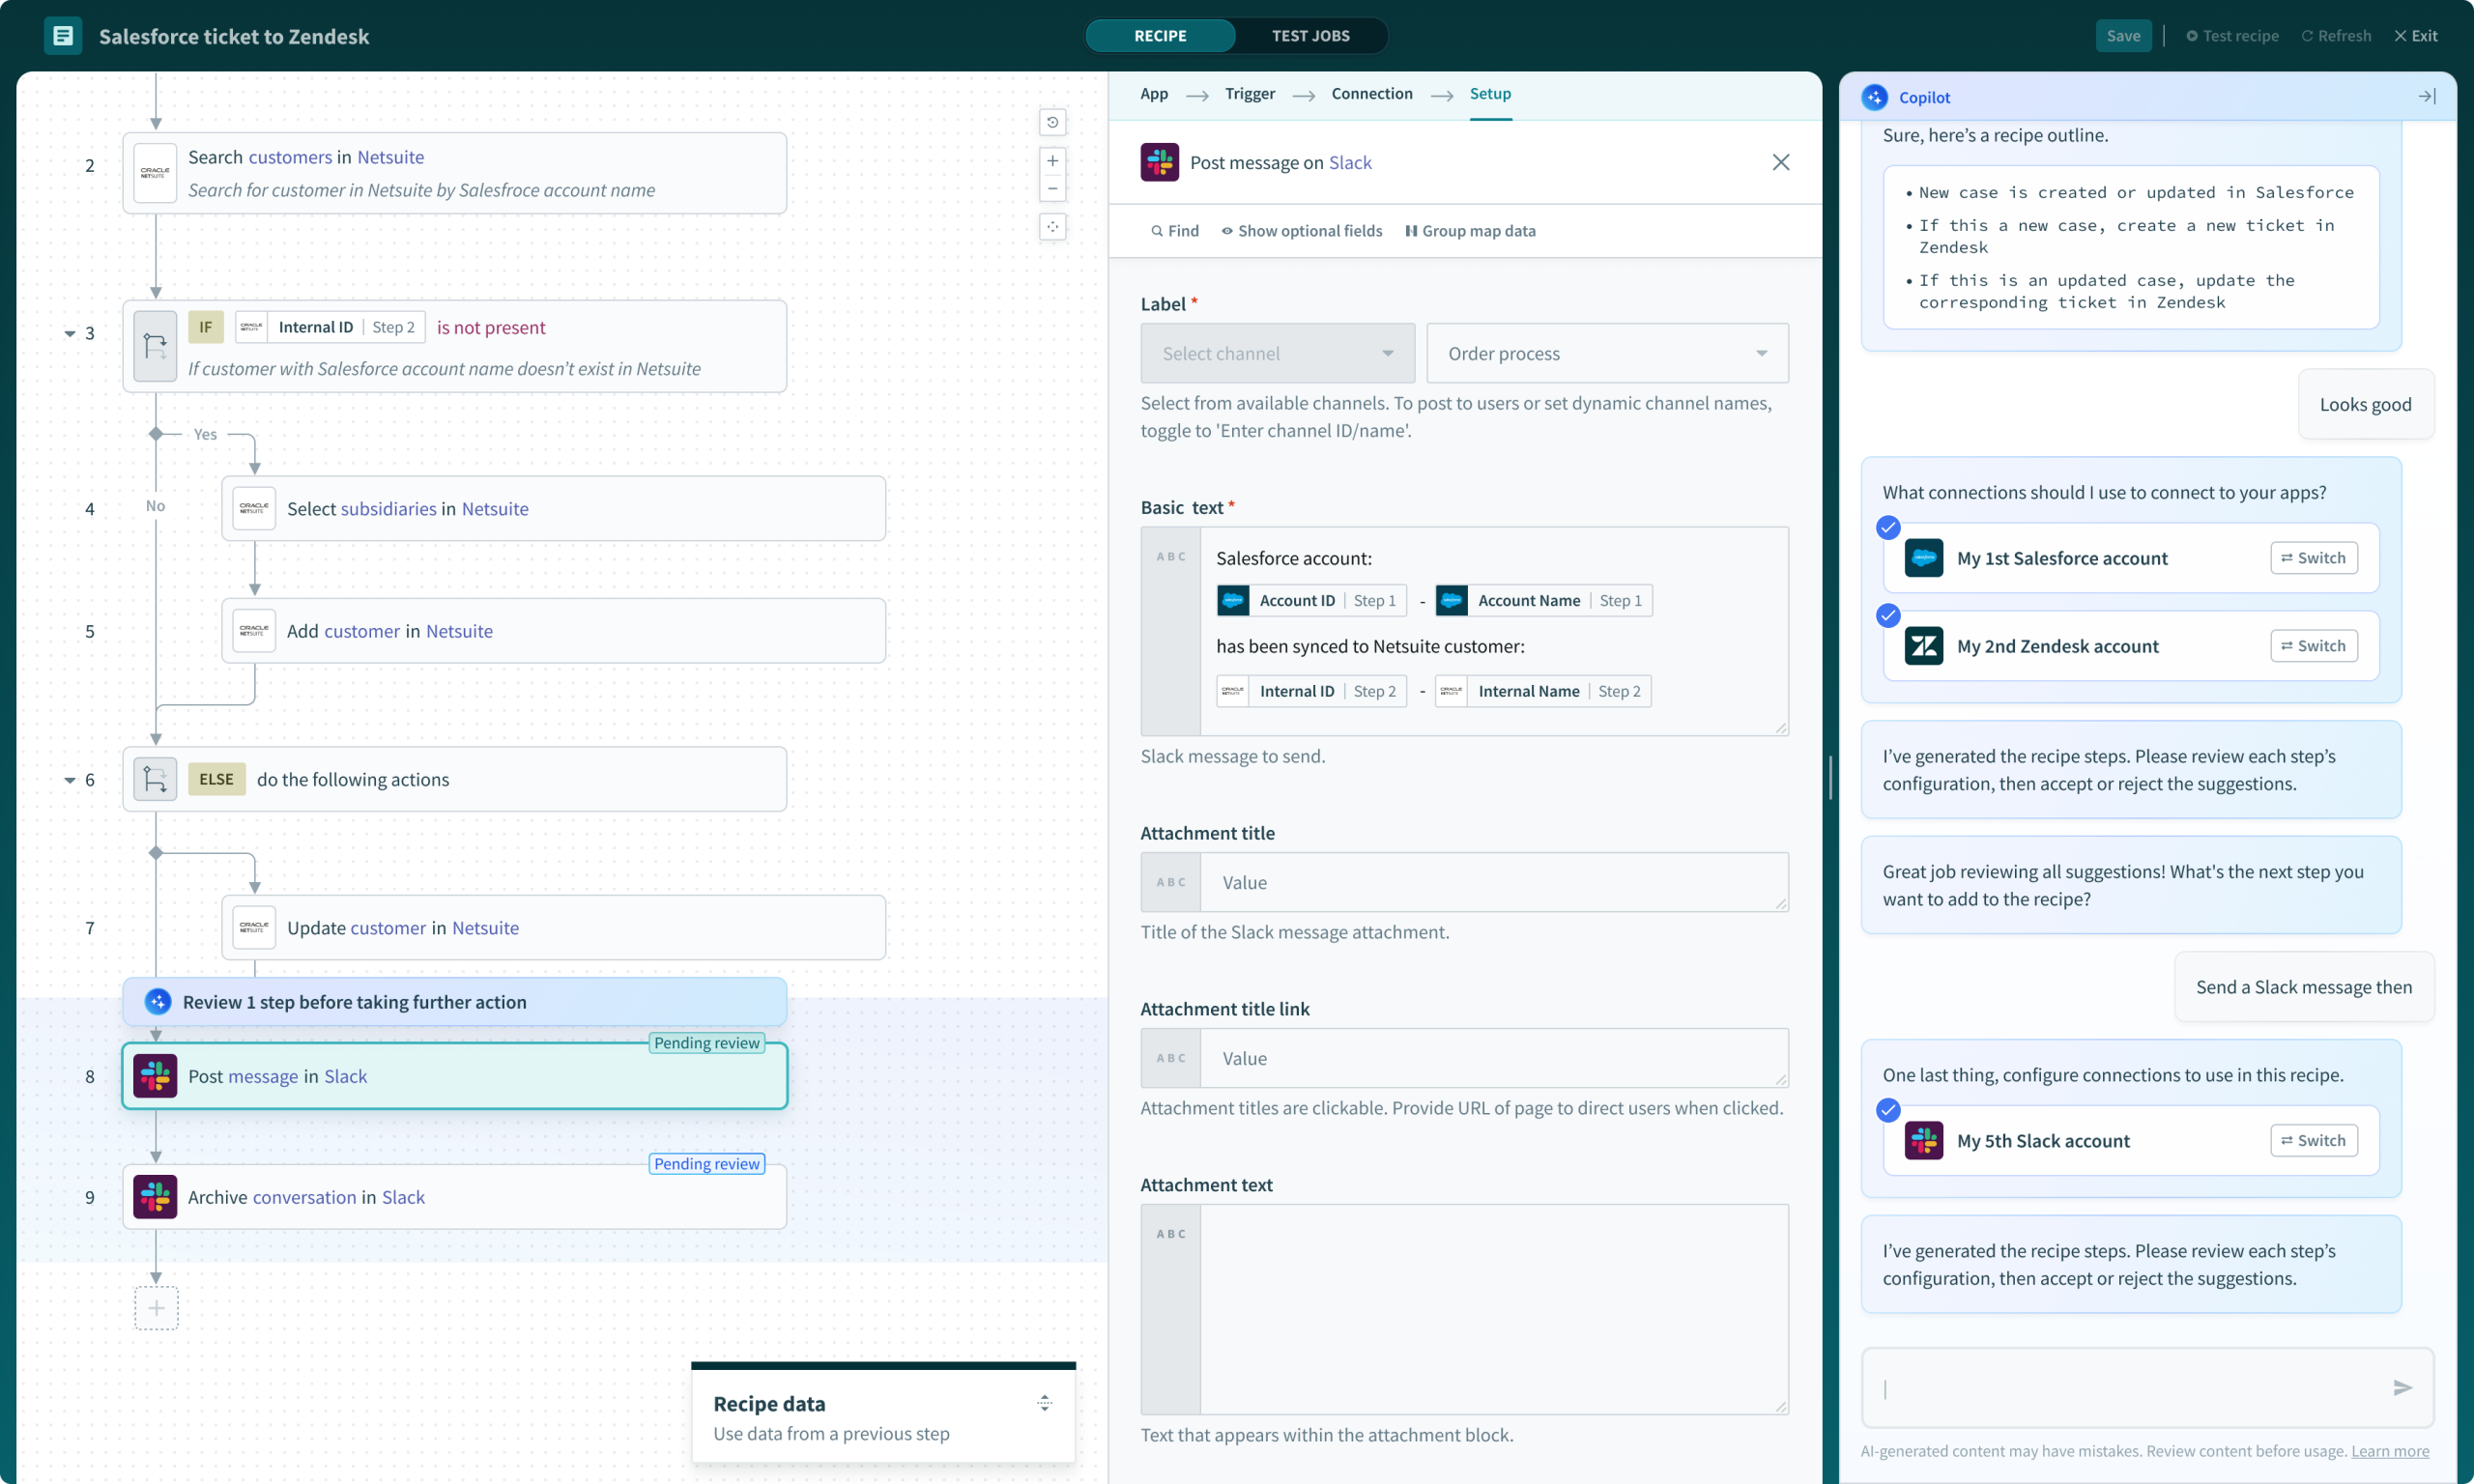Toggle the Salesforce account connection checkmark
The width and height of the screenshot is (2474, 1484).
click(x=1888, y=528)
